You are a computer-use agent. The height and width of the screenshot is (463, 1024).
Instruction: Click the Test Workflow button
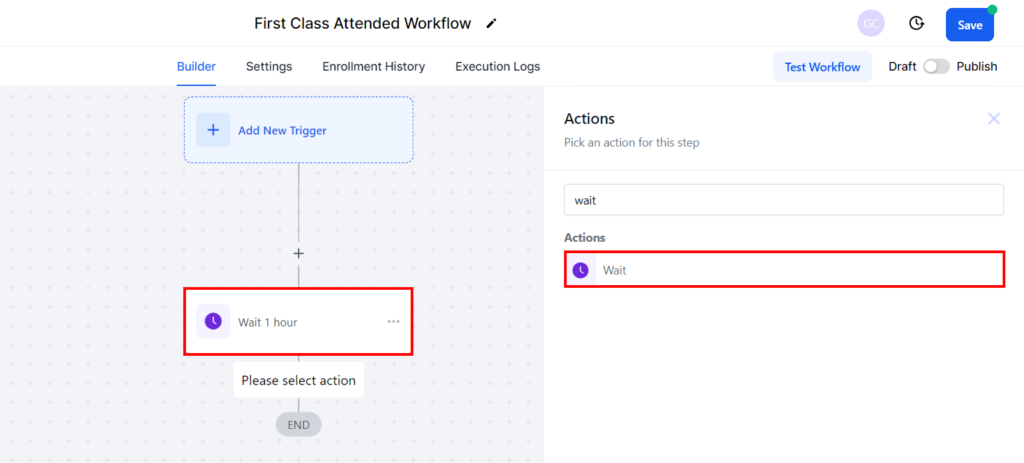coord(822,67)
